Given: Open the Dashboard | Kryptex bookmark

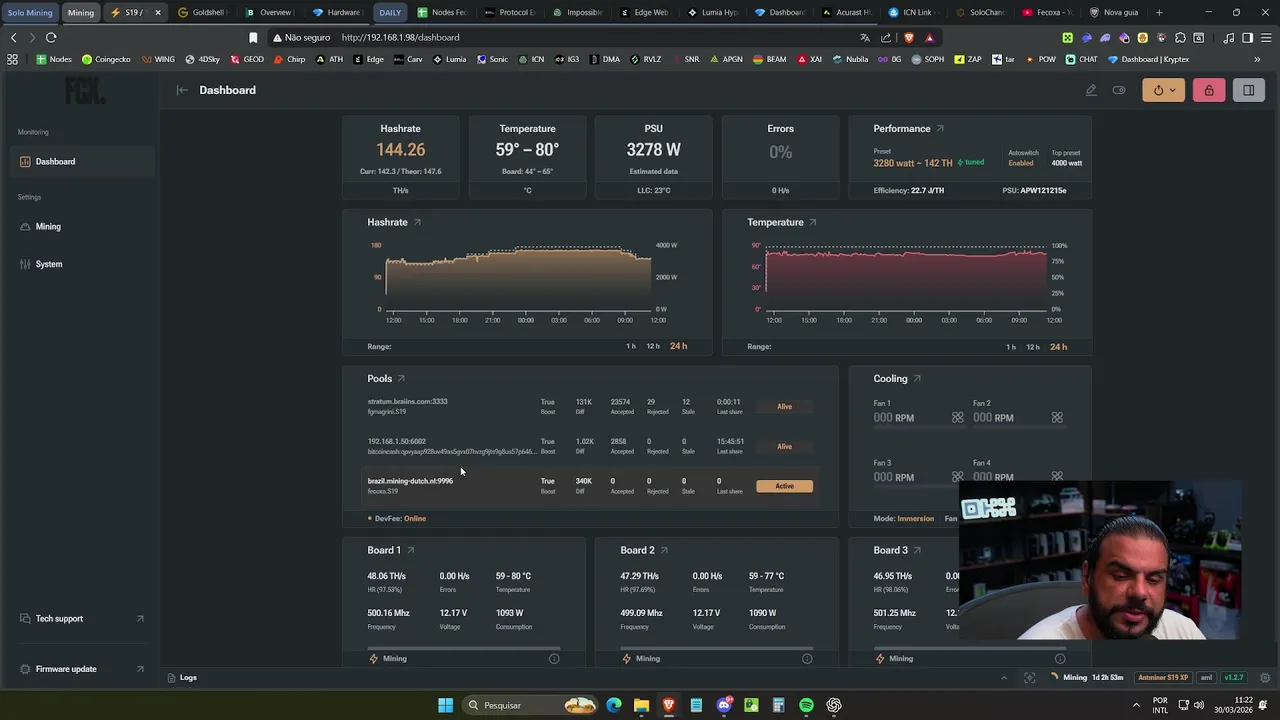Looking at the screenshot, I should [1148, 59].
